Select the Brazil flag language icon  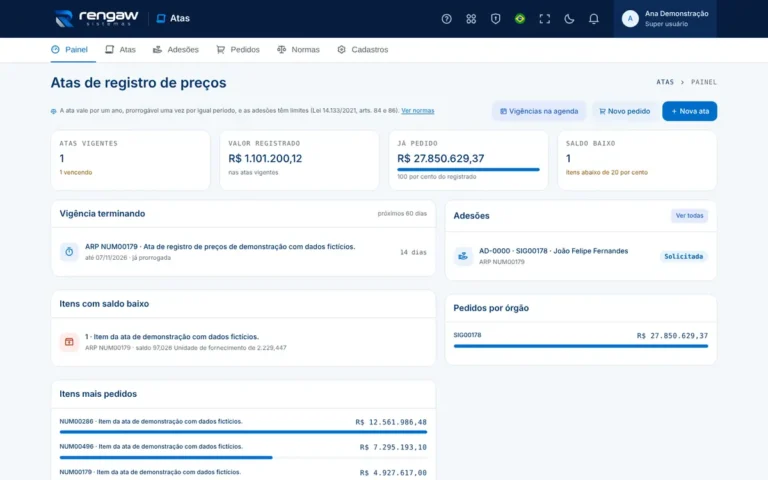[x=520, y=19]
